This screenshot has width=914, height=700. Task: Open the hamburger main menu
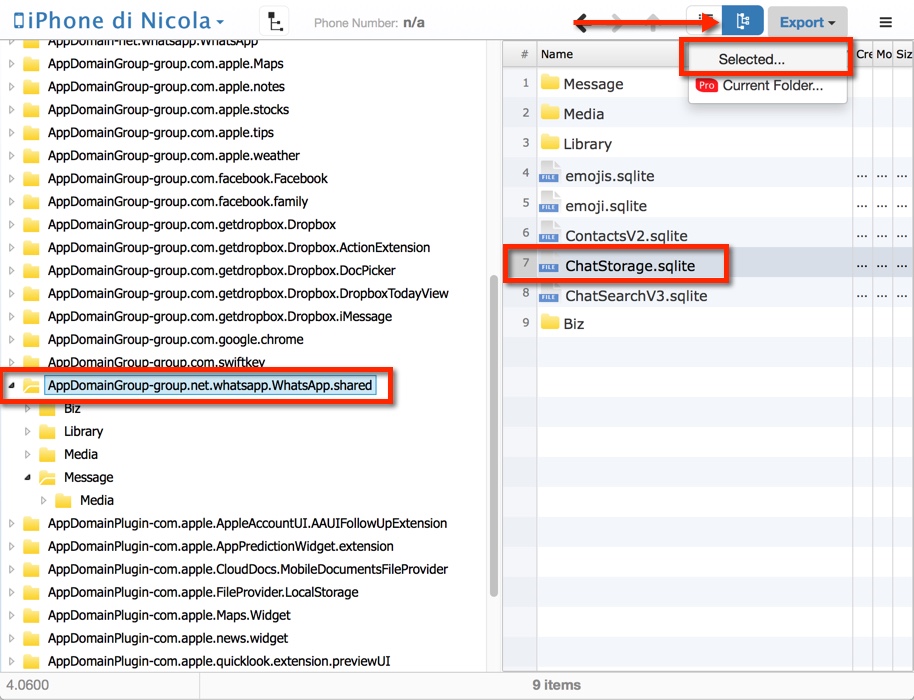coord(885,22)
